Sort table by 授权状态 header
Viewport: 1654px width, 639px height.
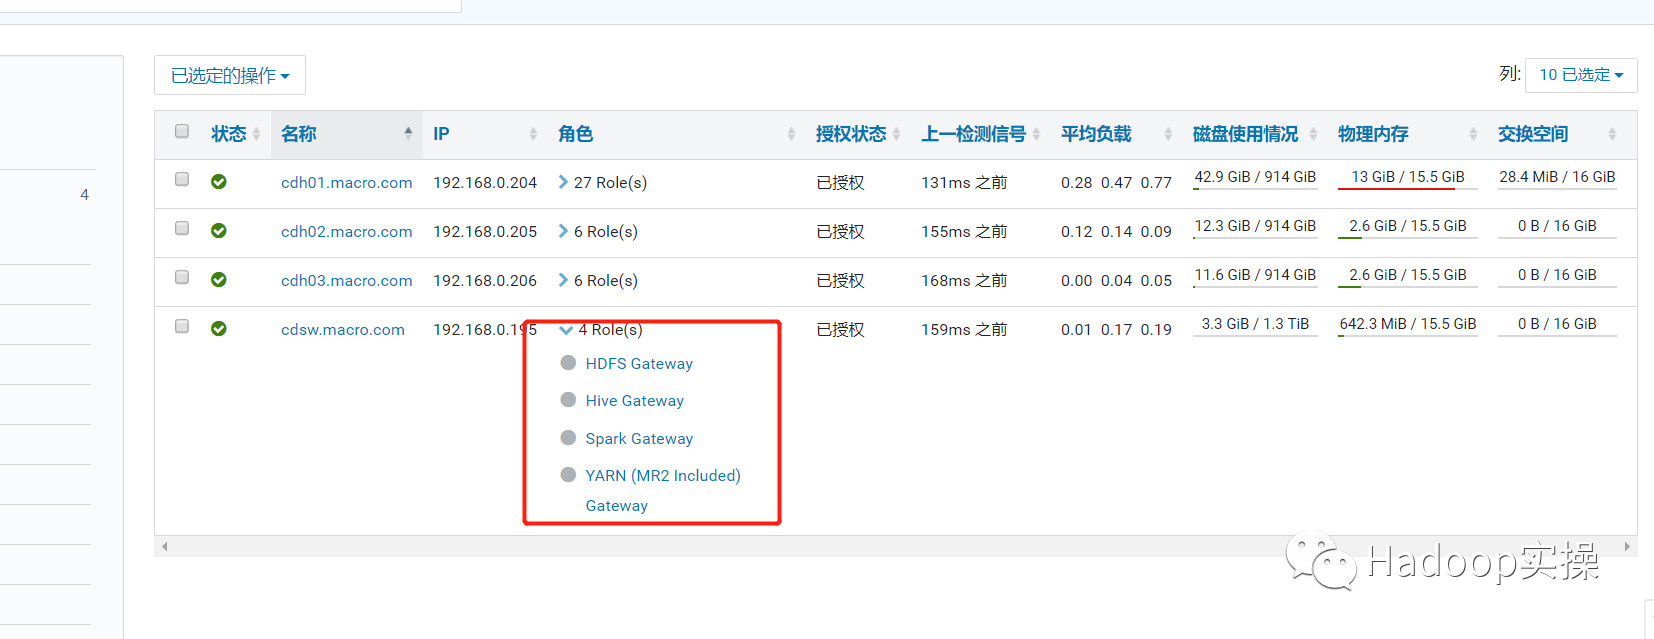851,134
